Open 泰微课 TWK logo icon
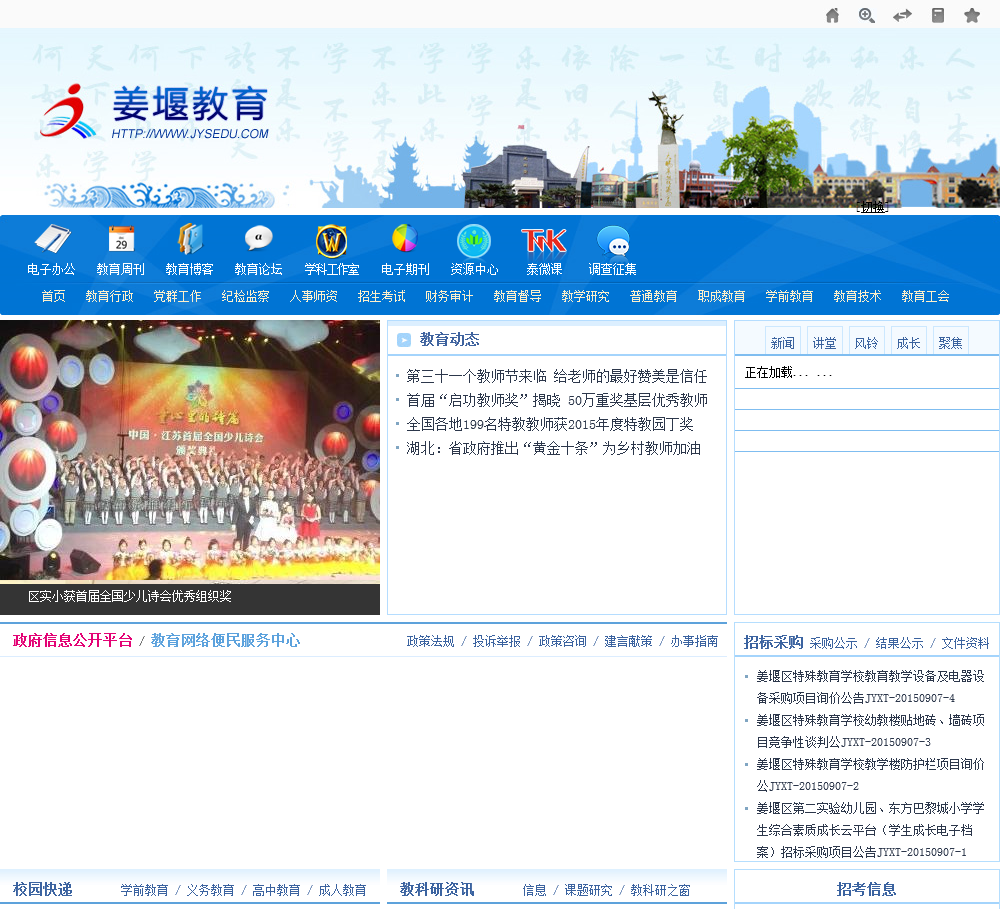The height and width of the screenshot is (909, 1000). (544, 240)
